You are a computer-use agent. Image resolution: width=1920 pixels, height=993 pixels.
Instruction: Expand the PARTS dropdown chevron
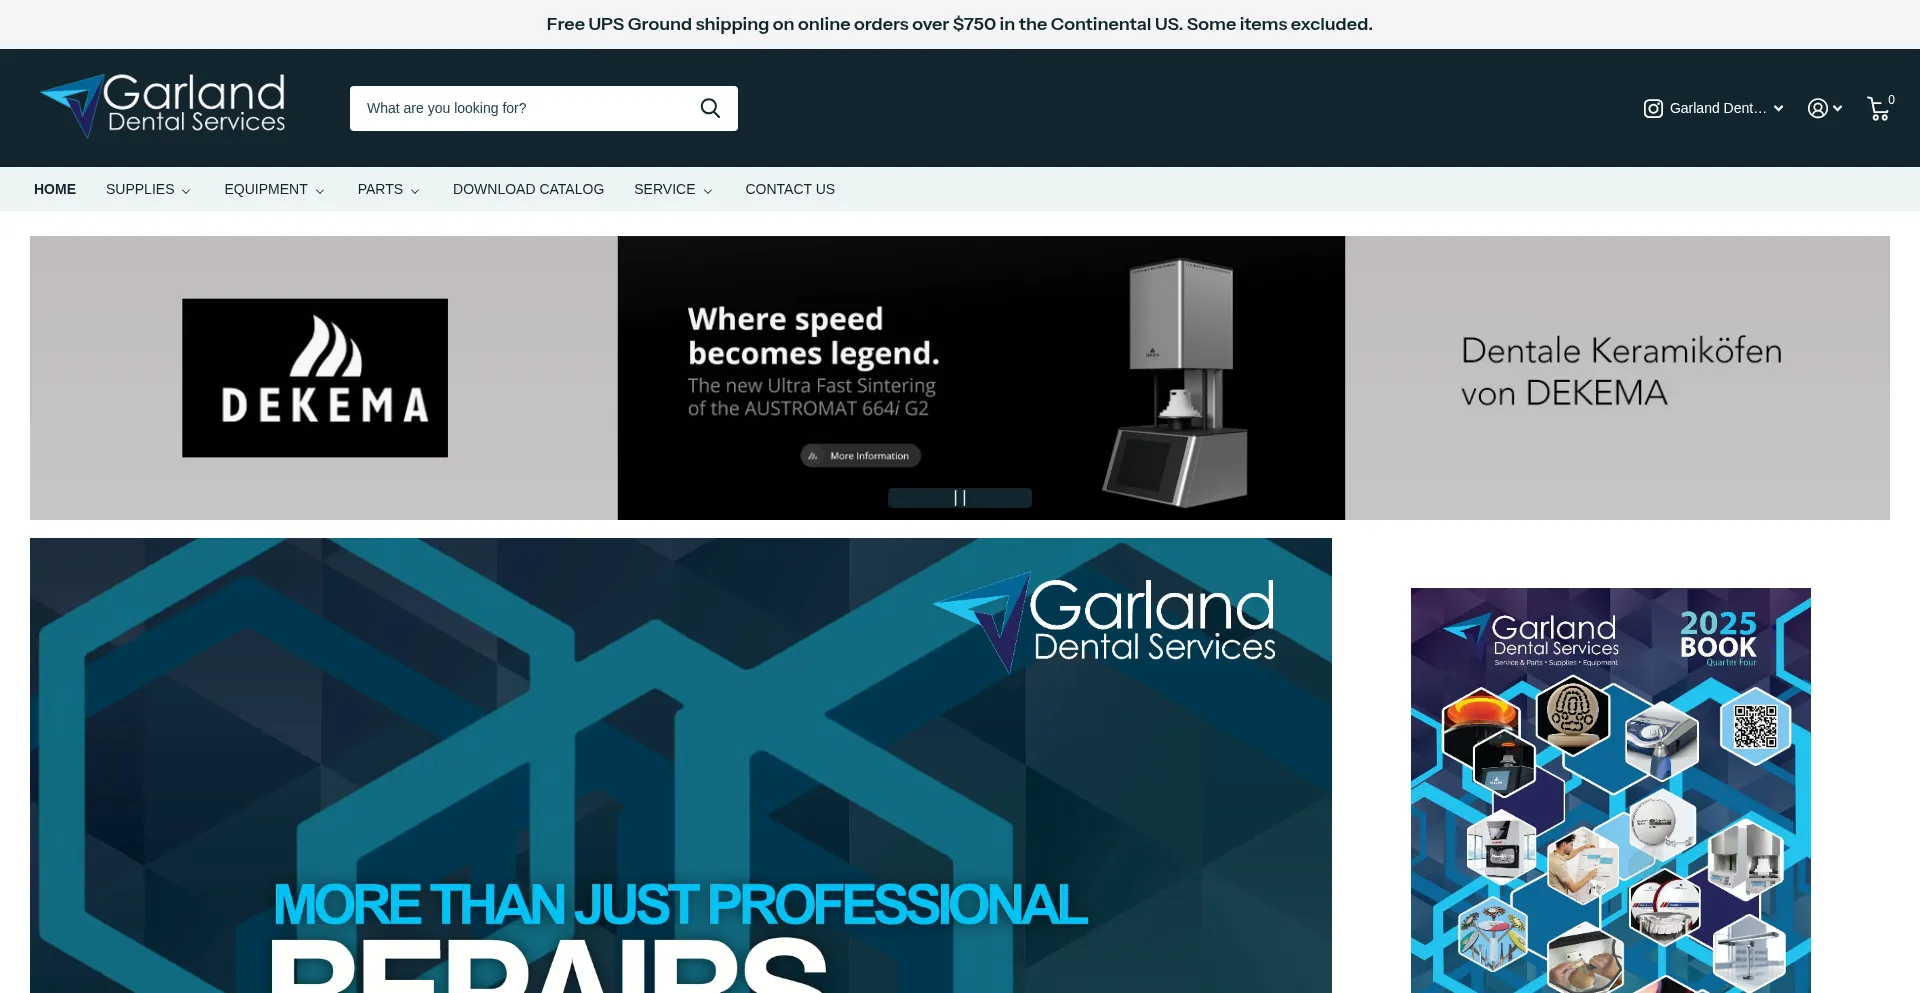pyautogui.click(x=416, y=190)
